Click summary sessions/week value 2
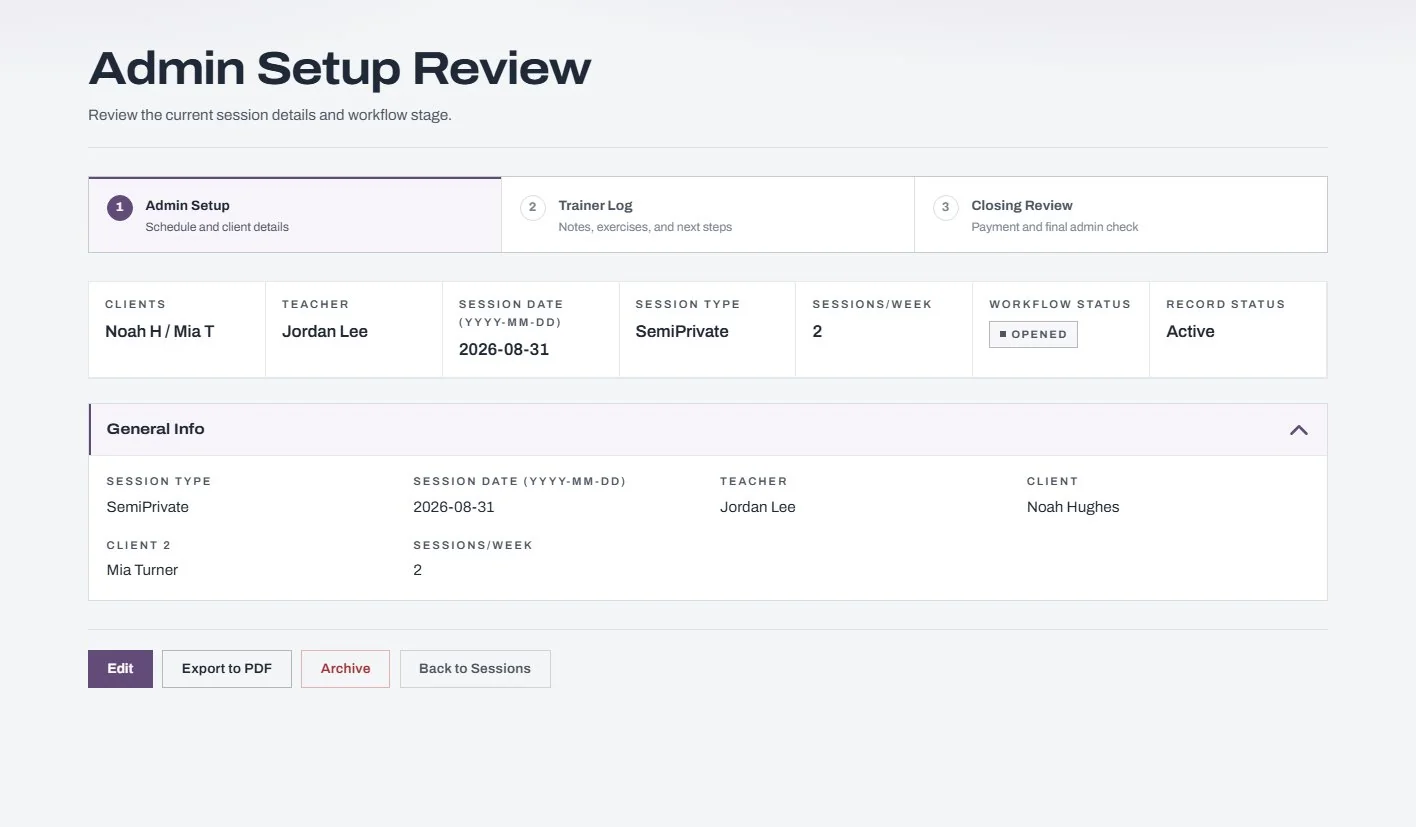 (x=817, y=332)
